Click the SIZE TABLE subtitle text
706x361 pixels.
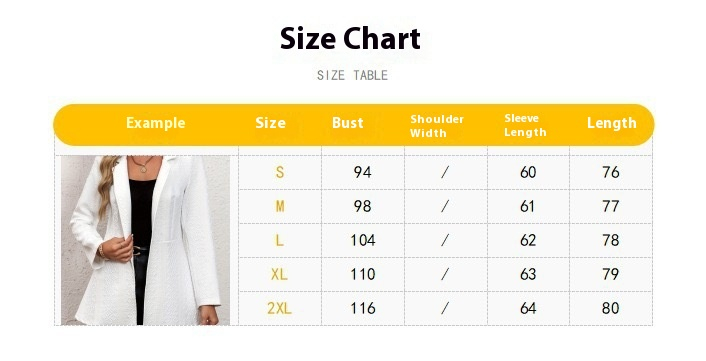coord(352,75)
